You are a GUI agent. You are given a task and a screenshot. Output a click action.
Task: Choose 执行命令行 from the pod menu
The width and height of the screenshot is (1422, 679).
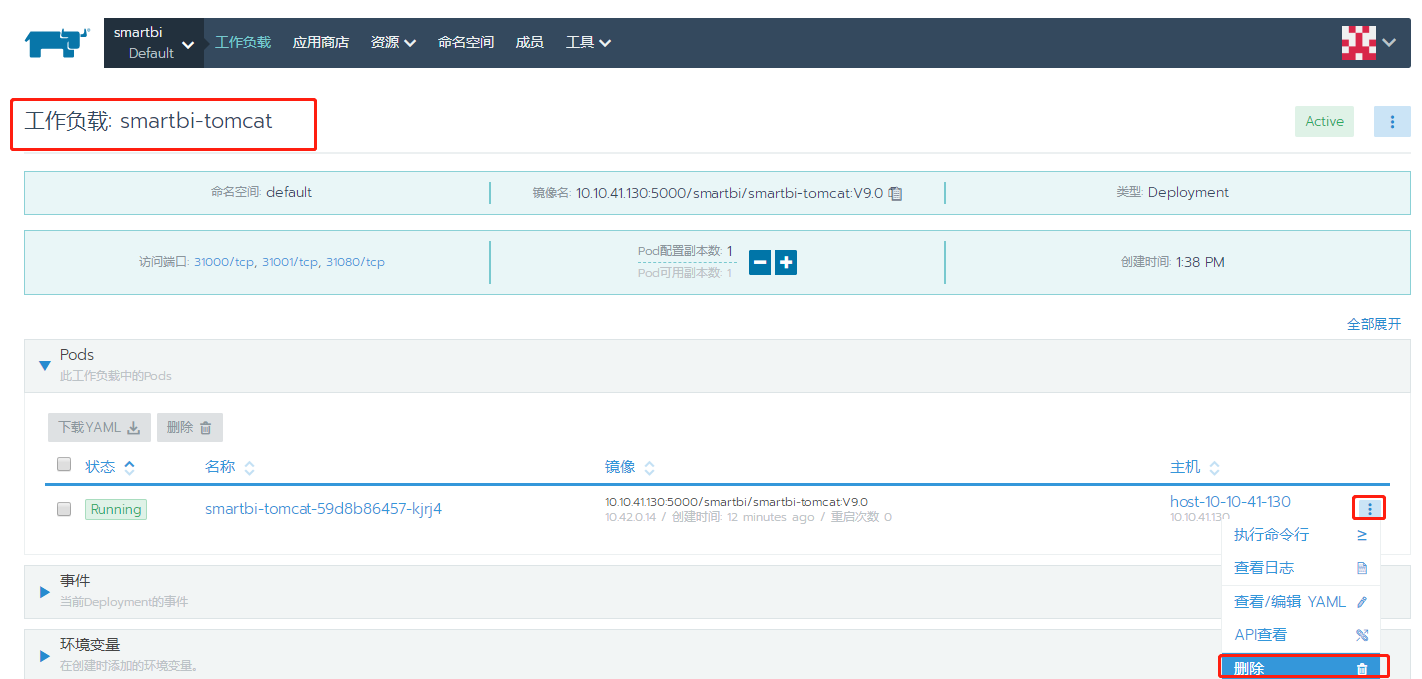(x=1300, y=535)
